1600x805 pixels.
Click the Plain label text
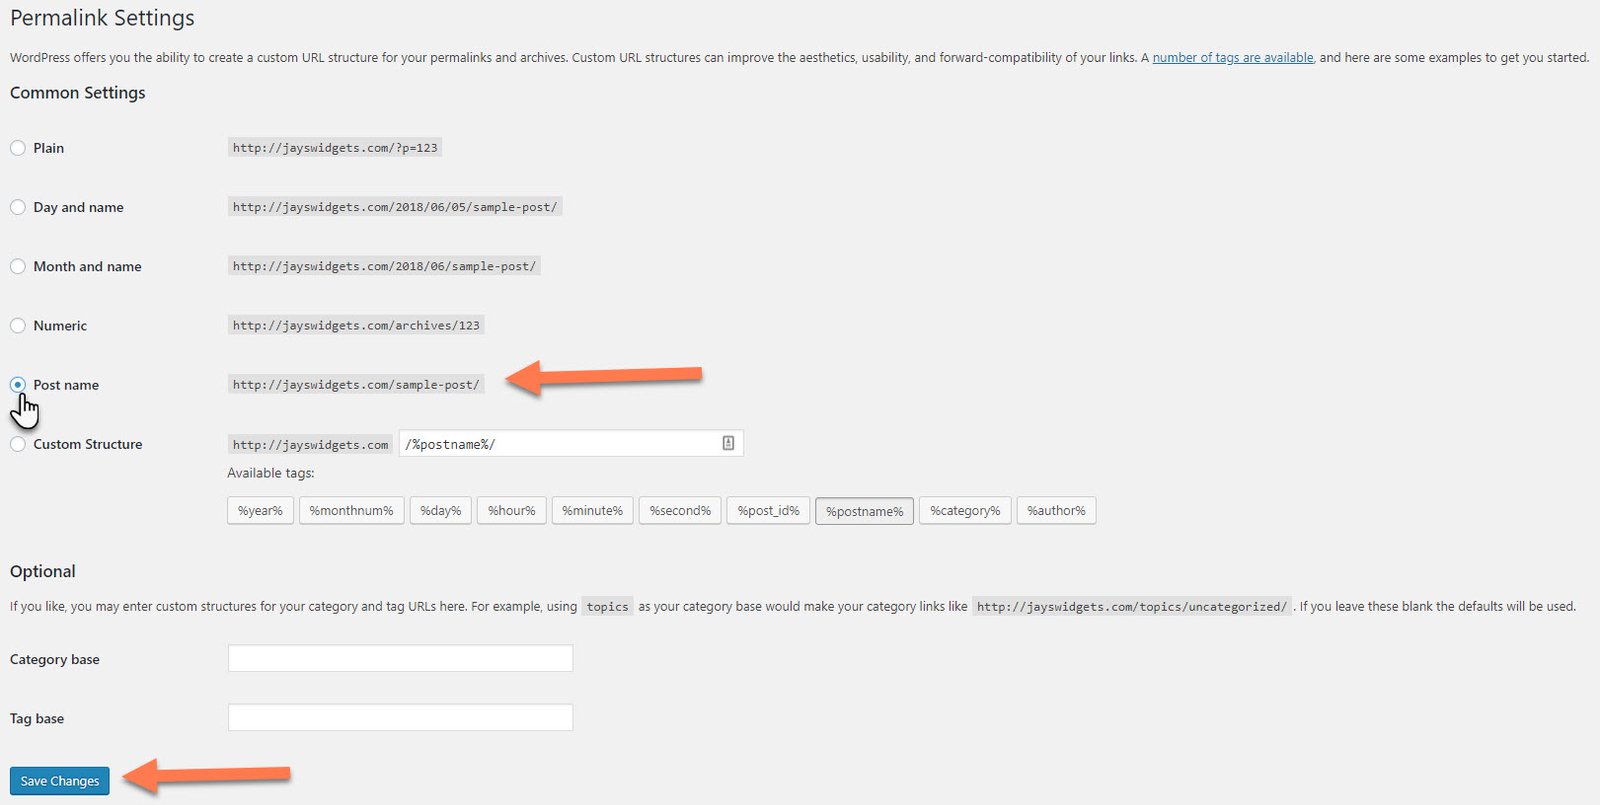pos(49,148)
